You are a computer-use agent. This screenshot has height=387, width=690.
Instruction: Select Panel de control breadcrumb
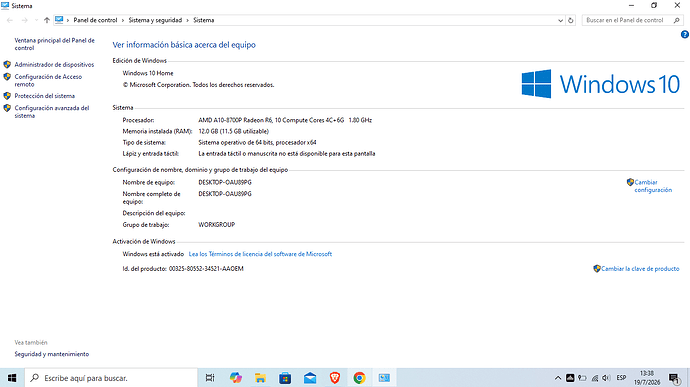point(95,20)
